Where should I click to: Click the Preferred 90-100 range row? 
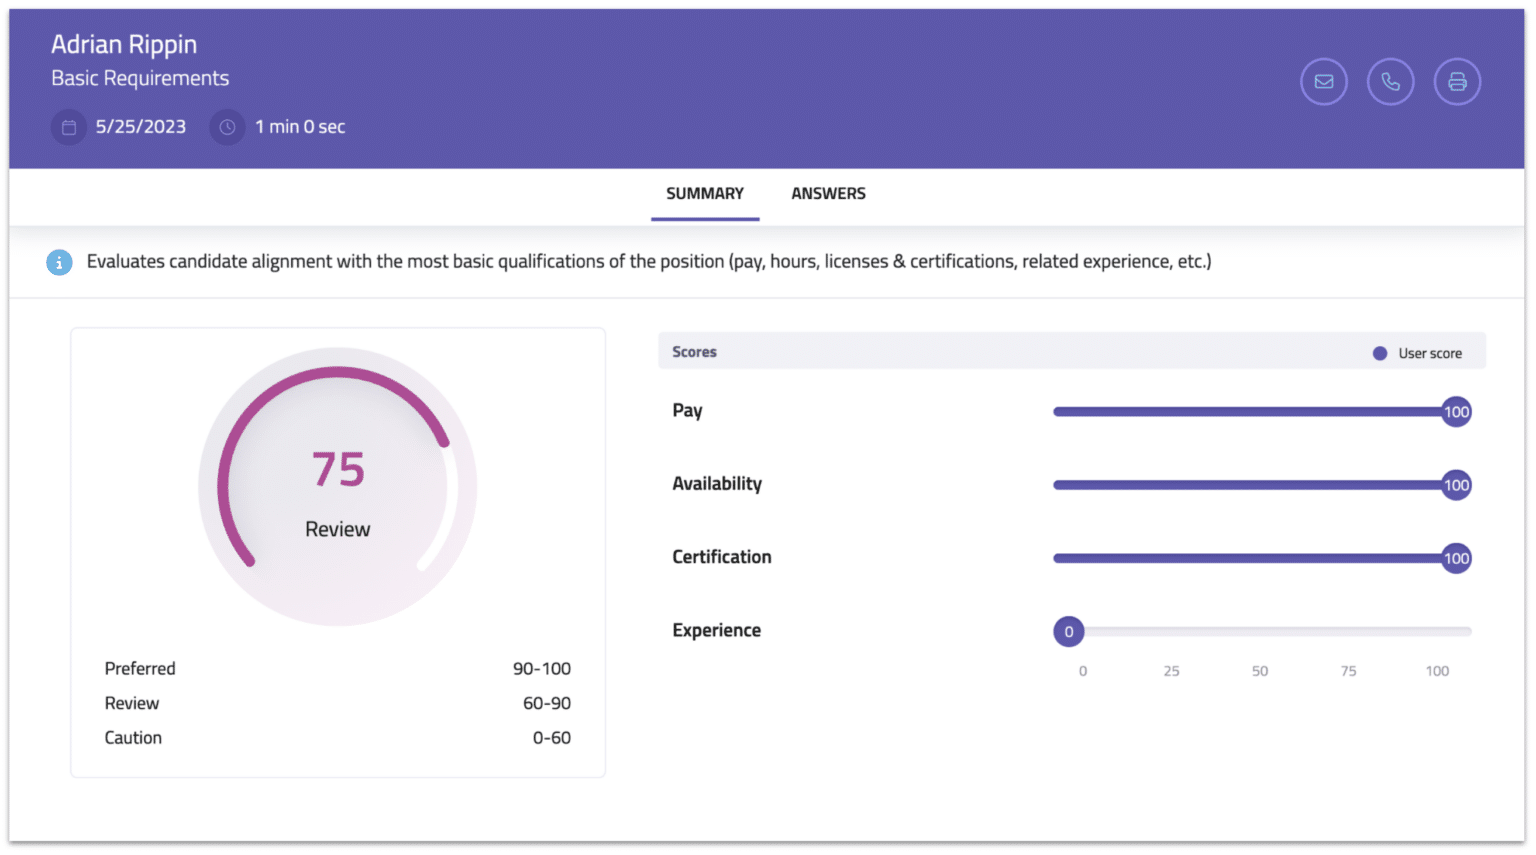(337, 668)
